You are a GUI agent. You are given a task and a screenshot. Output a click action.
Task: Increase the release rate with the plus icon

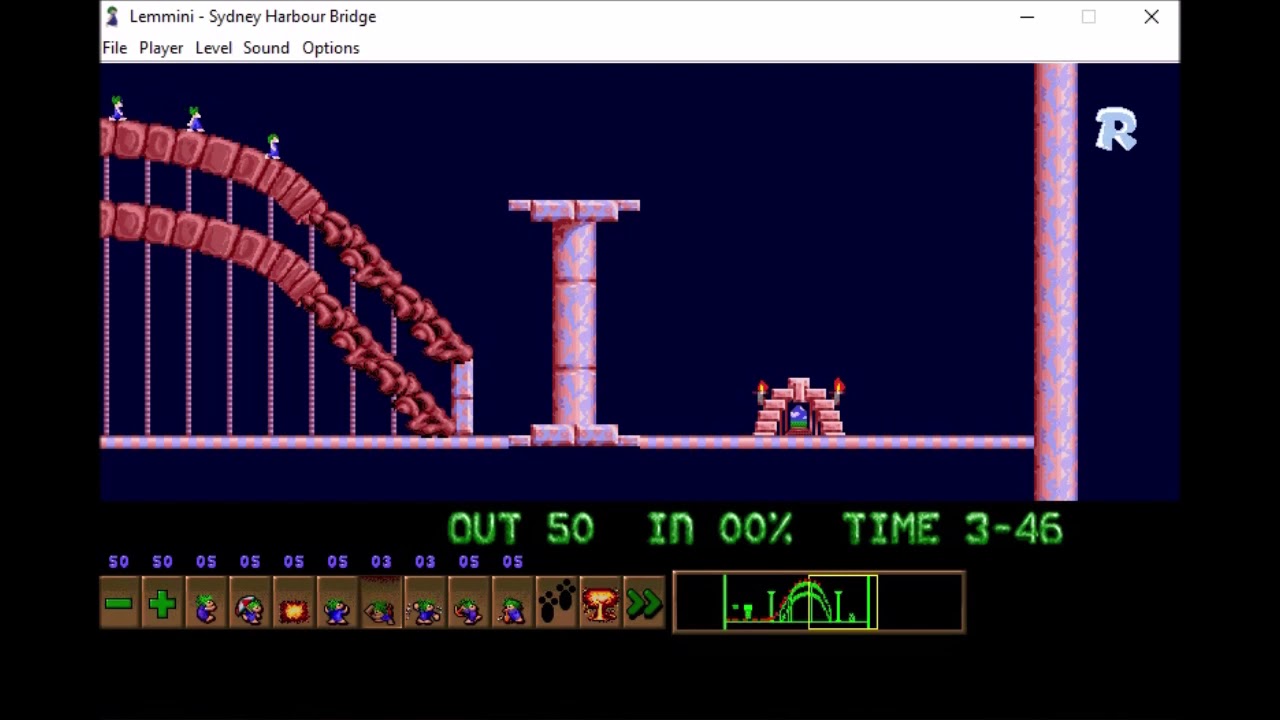pos(163,604)
